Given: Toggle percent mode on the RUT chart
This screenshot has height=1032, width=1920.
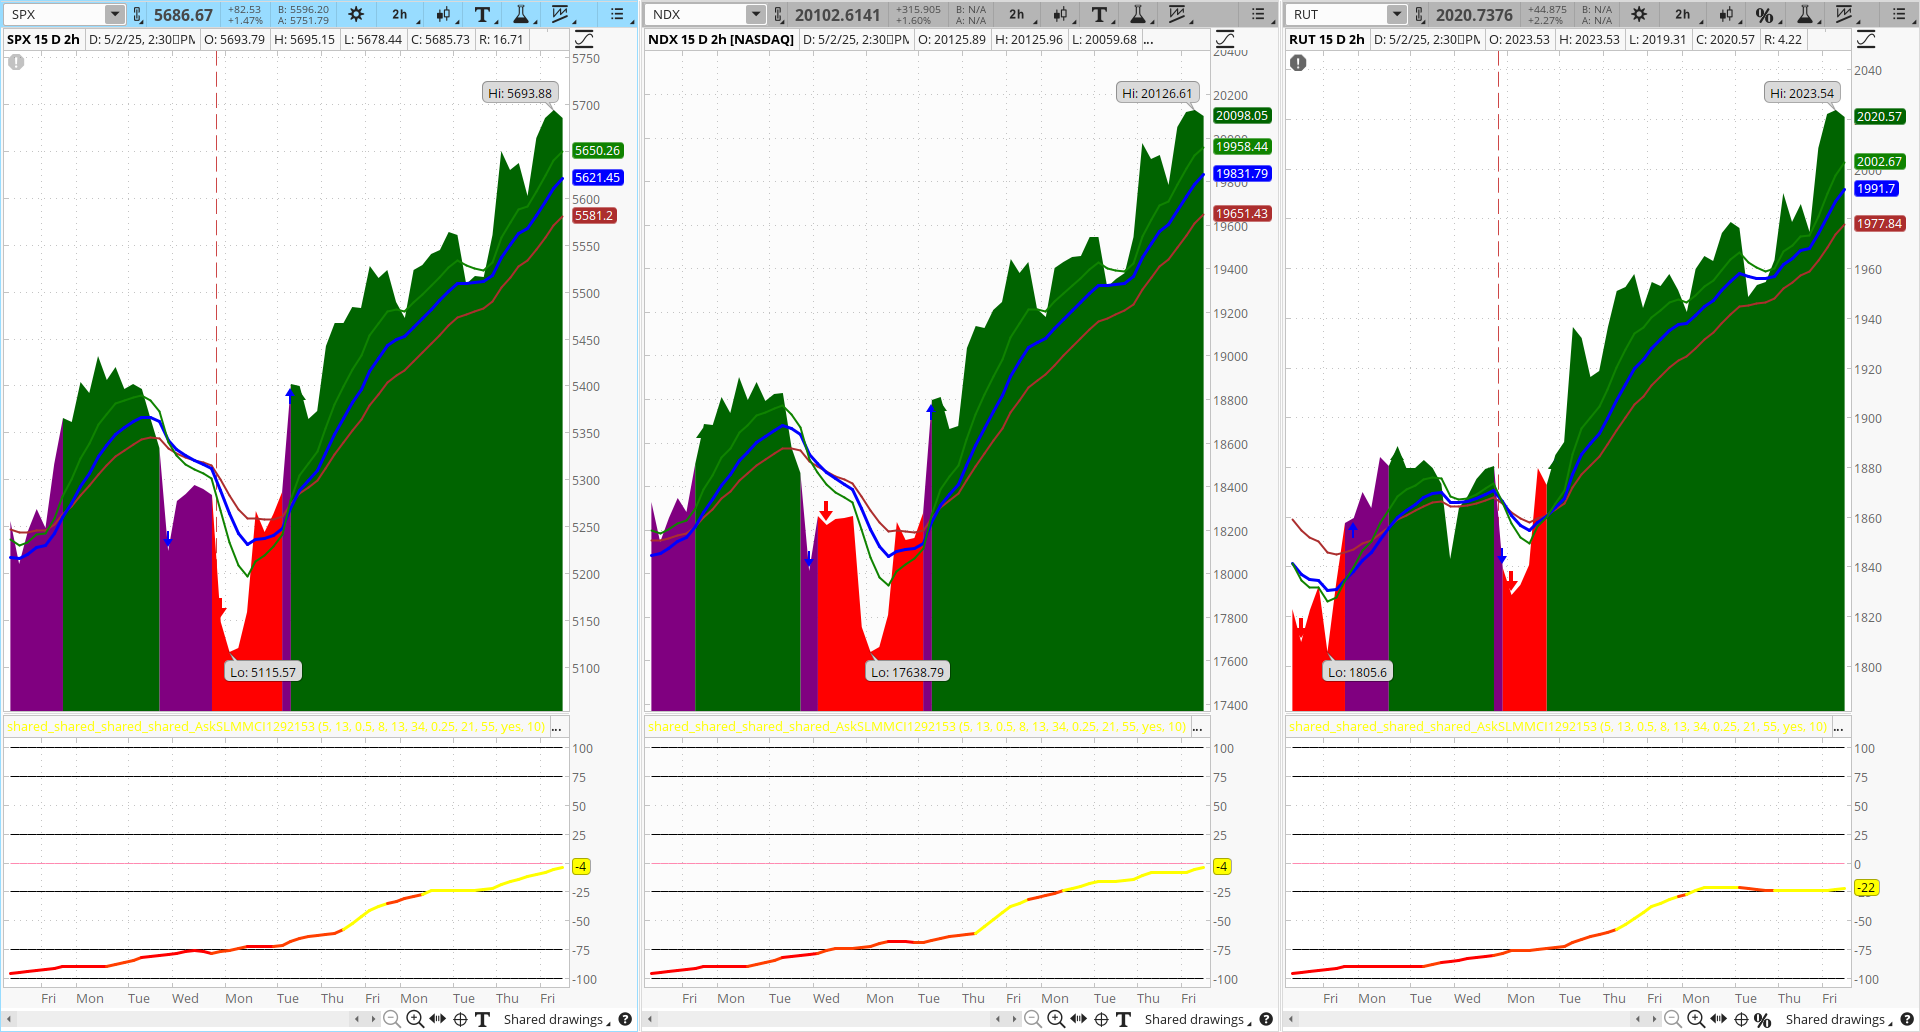Looking at the screenshot, I should (x=1765, y=15).
